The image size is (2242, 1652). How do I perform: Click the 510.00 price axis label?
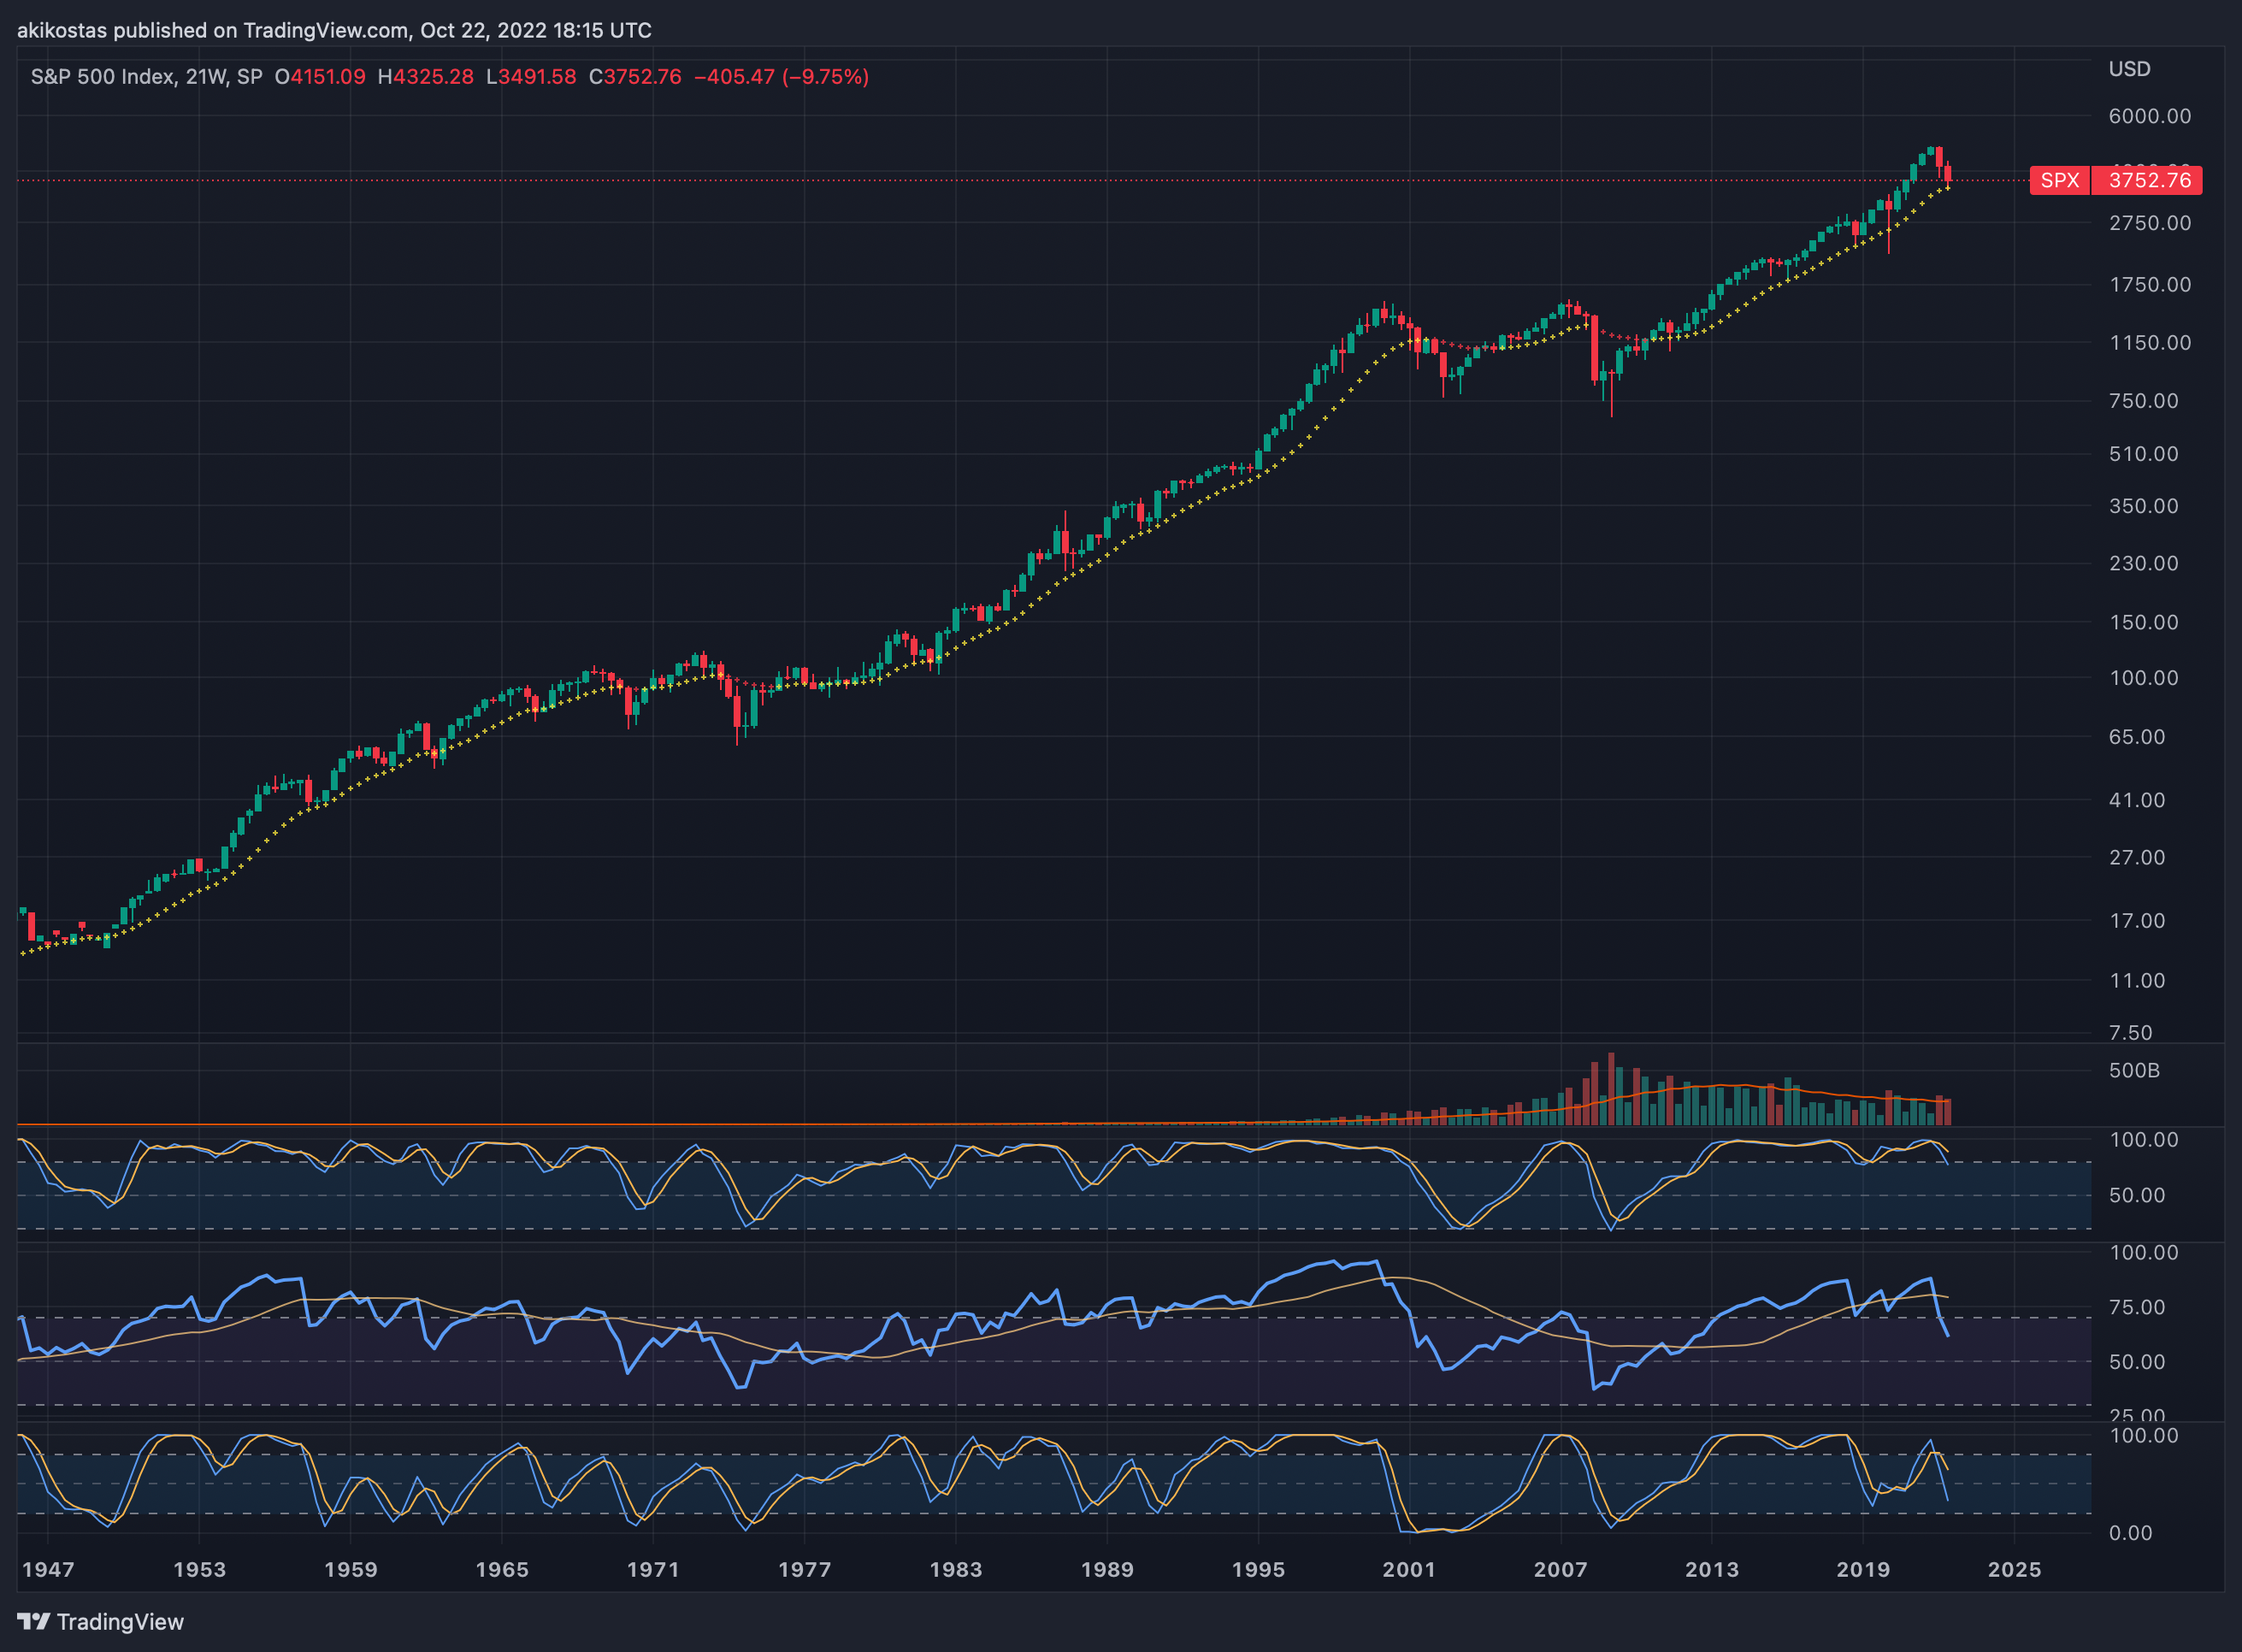tap(2143, 454)
